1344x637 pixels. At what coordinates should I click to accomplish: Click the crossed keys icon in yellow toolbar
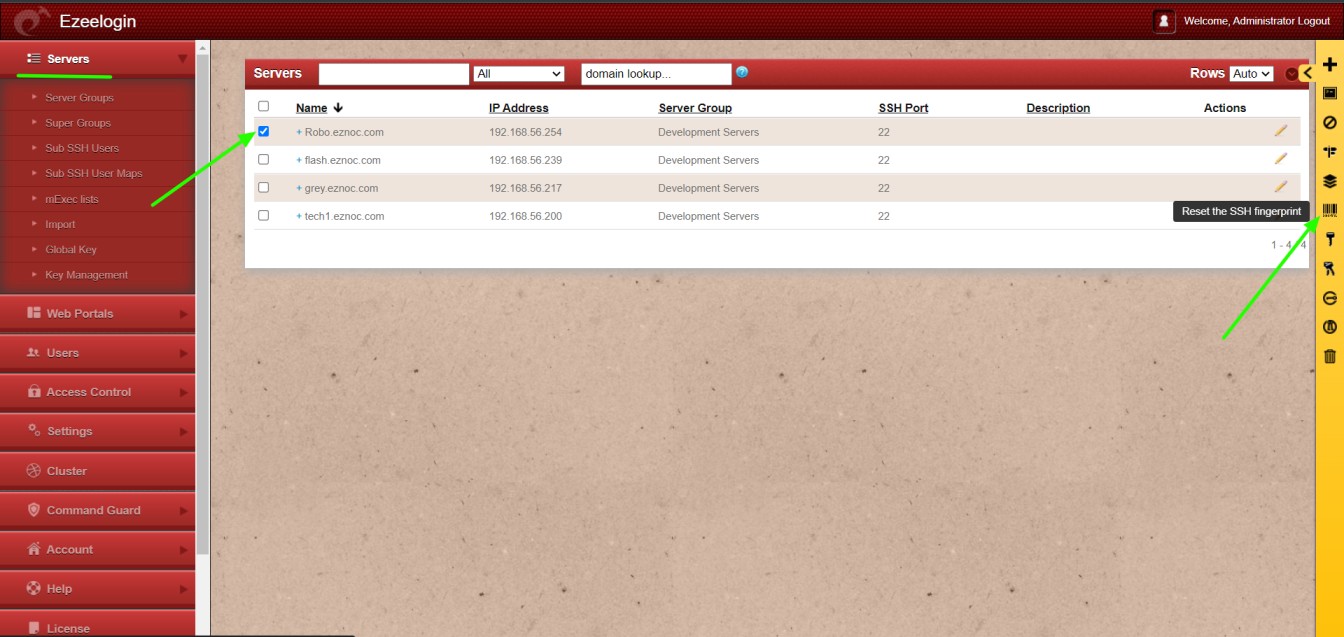1329,268
